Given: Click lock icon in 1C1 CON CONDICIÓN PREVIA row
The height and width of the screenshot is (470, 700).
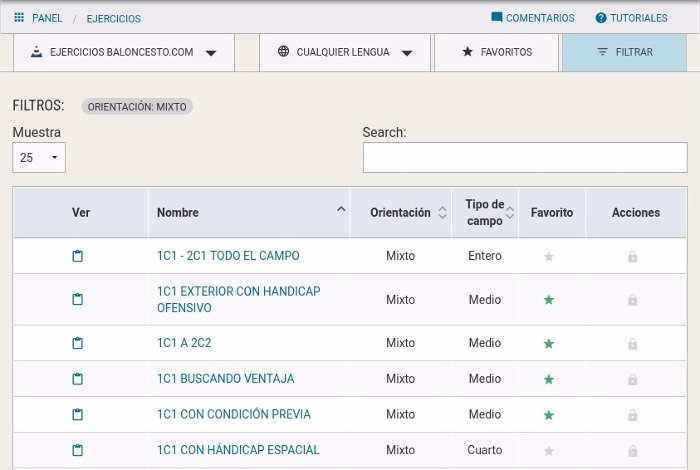Looking at the screenshot, I should tap(632, 415).
